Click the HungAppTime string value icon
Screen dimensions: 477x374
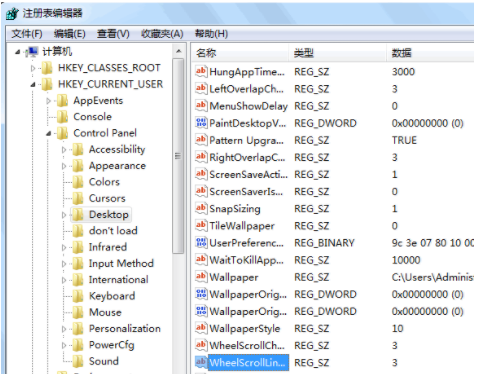coord(201,72)
